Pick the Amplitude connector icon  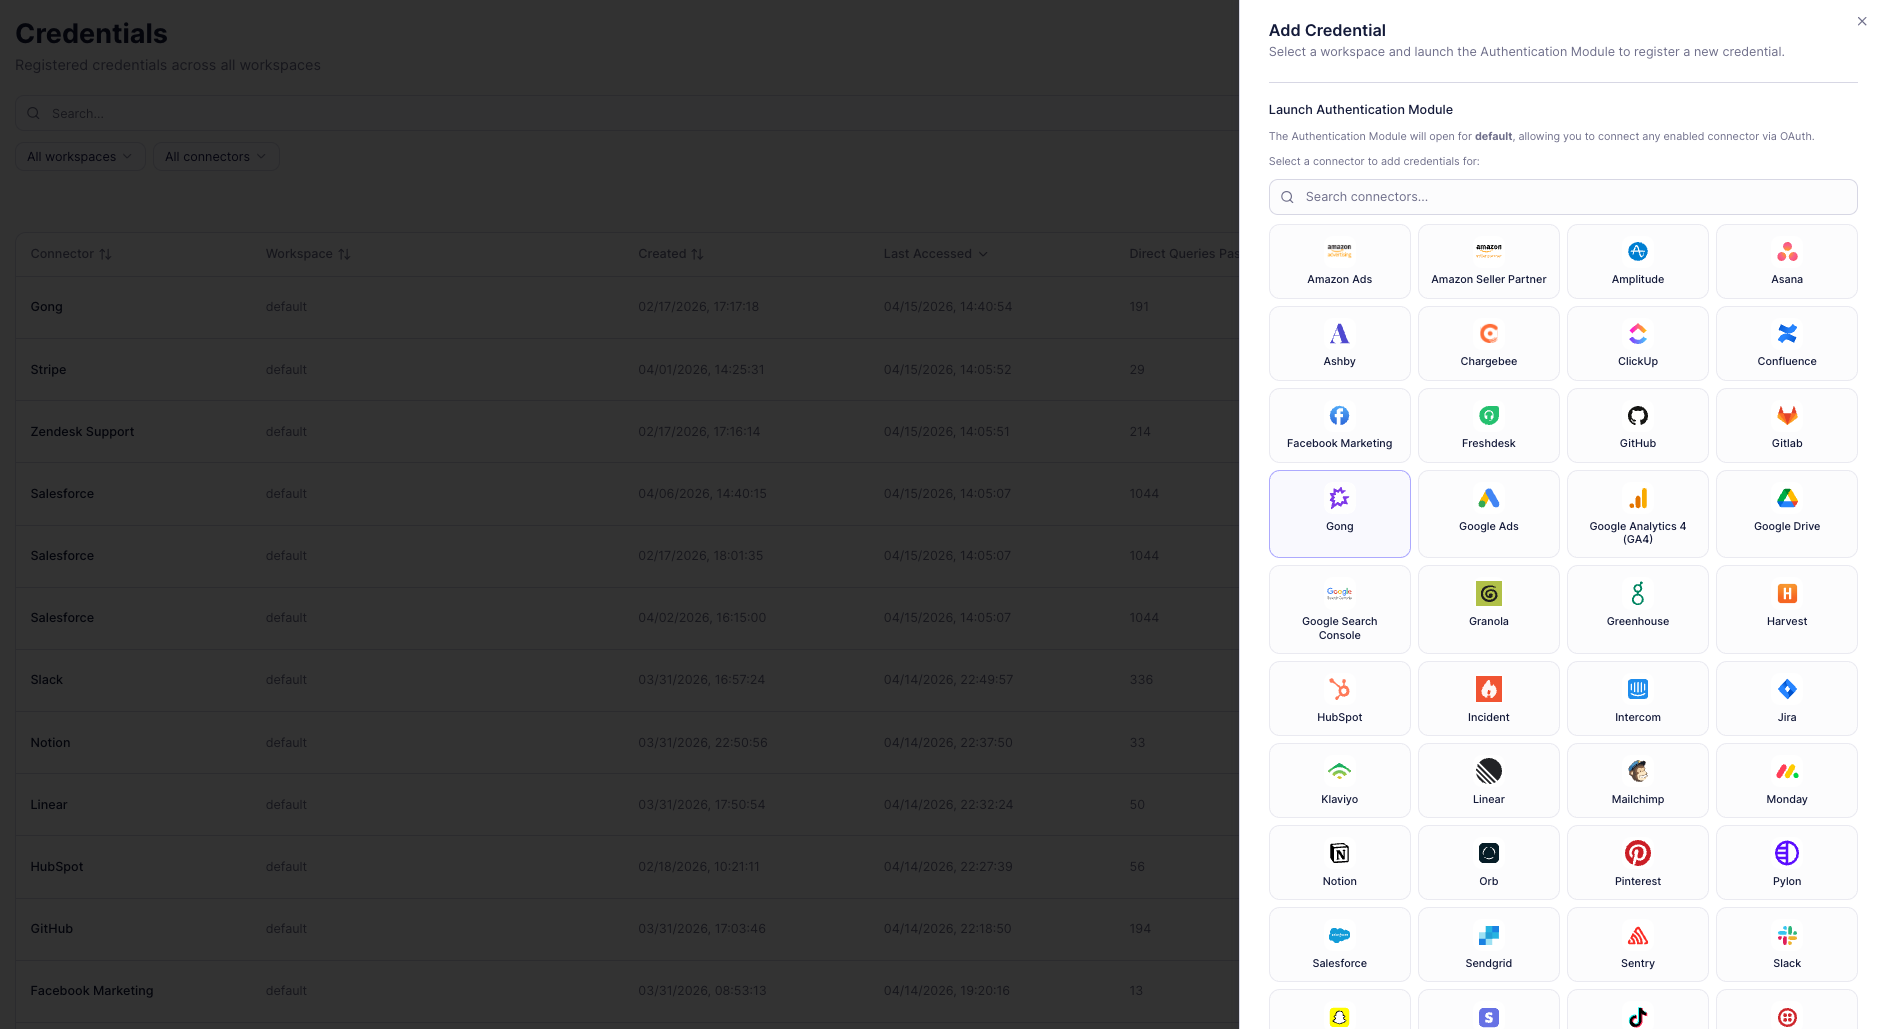tap(1637, 251)
